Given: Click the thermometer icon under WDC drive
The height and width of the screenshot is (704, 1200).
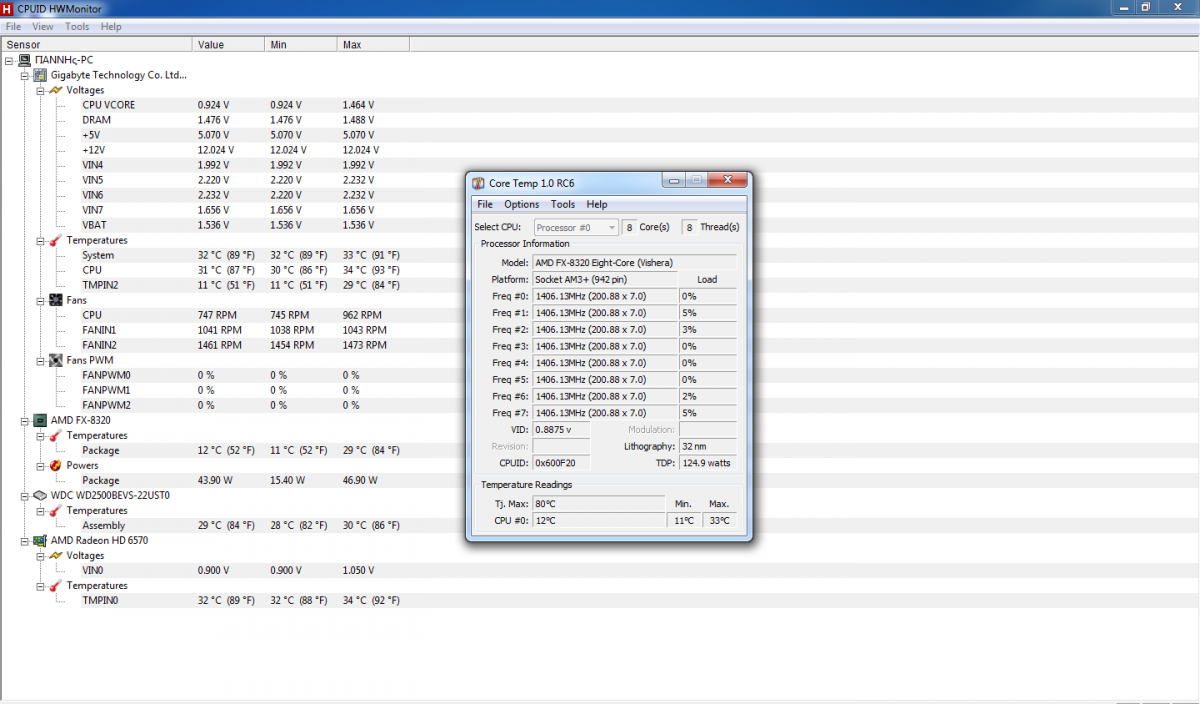Looking at the screenshot, I should pyautogui.click(x=56, y=510).
